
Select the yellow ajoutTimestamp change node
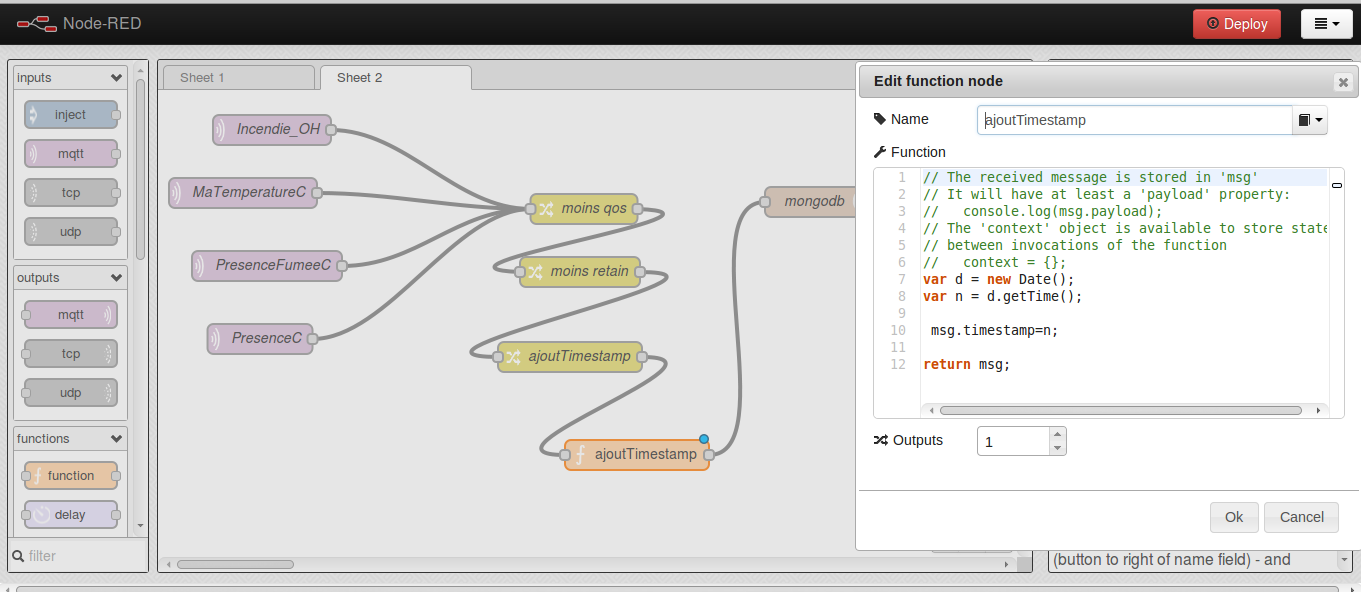(x=570, y=356)
